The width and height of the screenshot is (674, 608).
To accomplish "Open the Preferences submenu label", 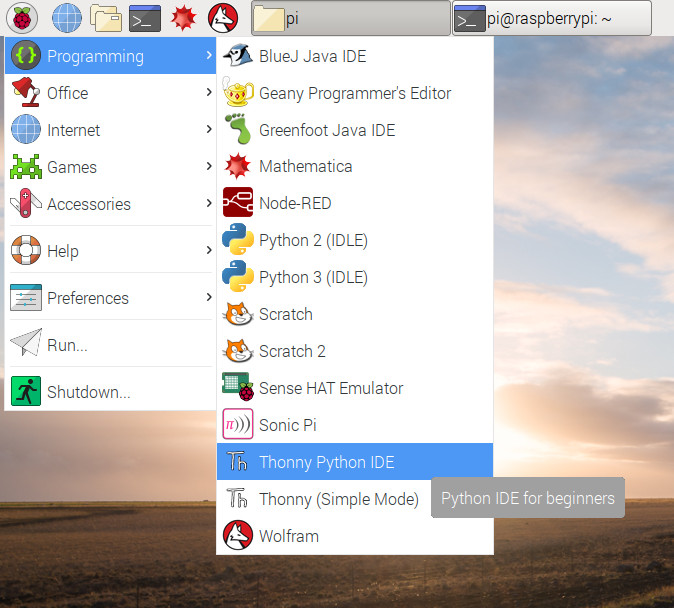I will click(x=88, y=298).
